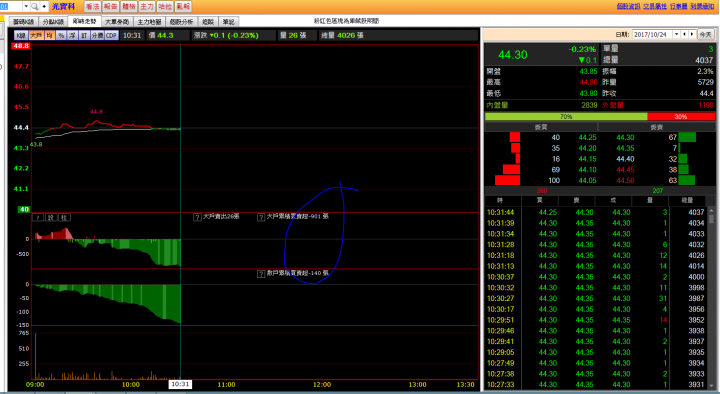Click the ? help button left of 設 in indicator panel

[x=38, y=217]
